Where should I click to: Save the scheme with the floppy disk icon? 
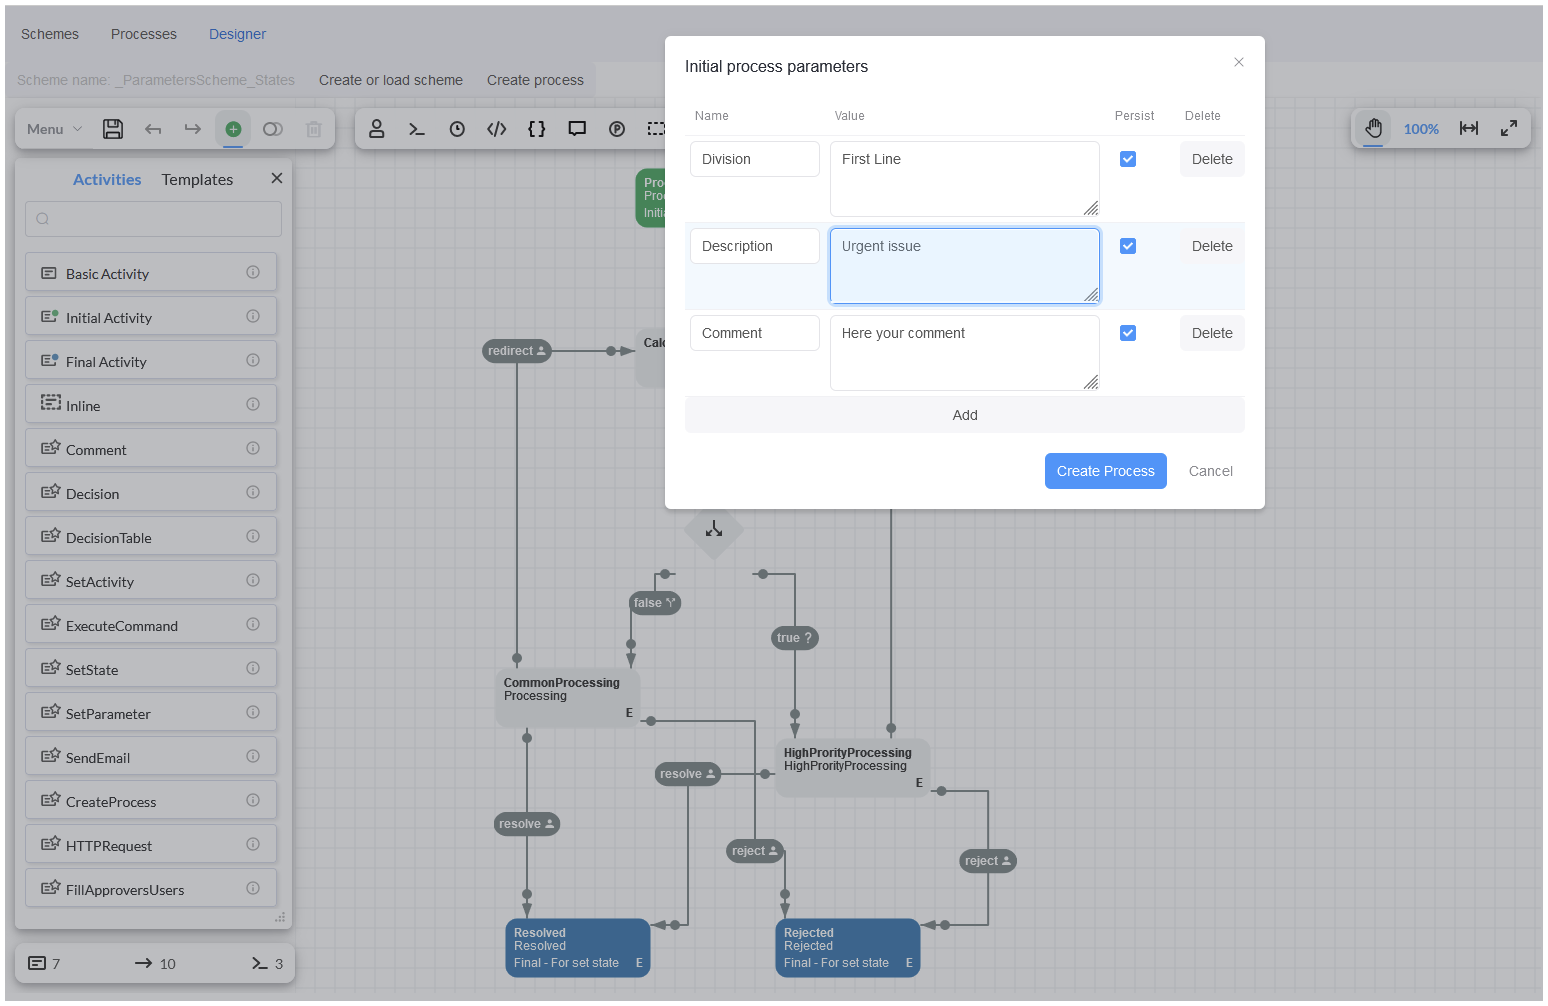(x=113, y=129)
